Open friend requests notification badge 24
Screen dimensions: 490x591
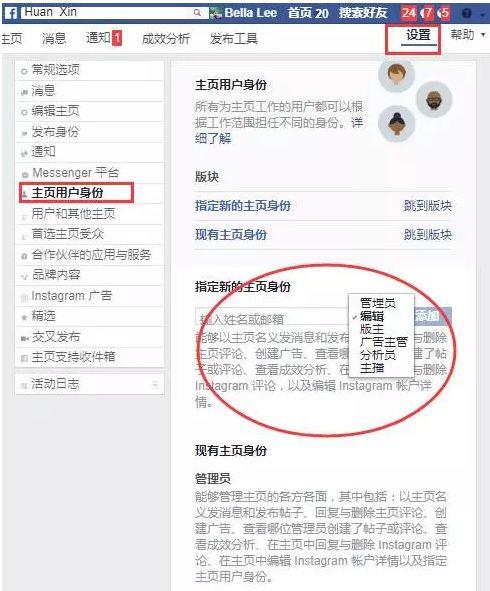click(x=408, y=13)
